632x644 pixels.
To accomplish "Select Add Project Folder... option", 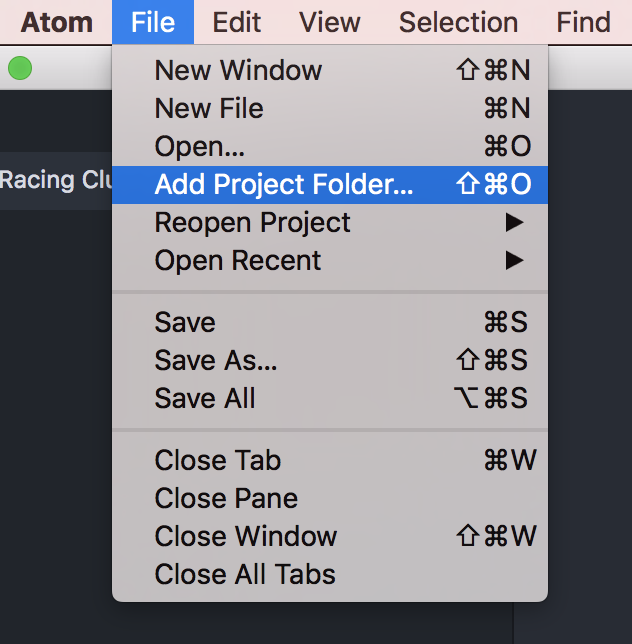I will click(284, 184).
